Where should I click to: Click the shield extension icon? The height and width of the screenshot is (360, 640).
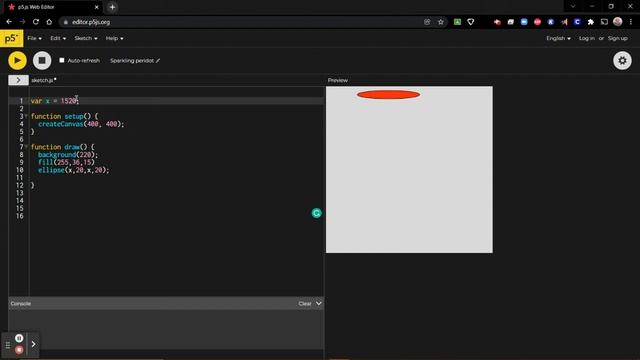point(471,22)
